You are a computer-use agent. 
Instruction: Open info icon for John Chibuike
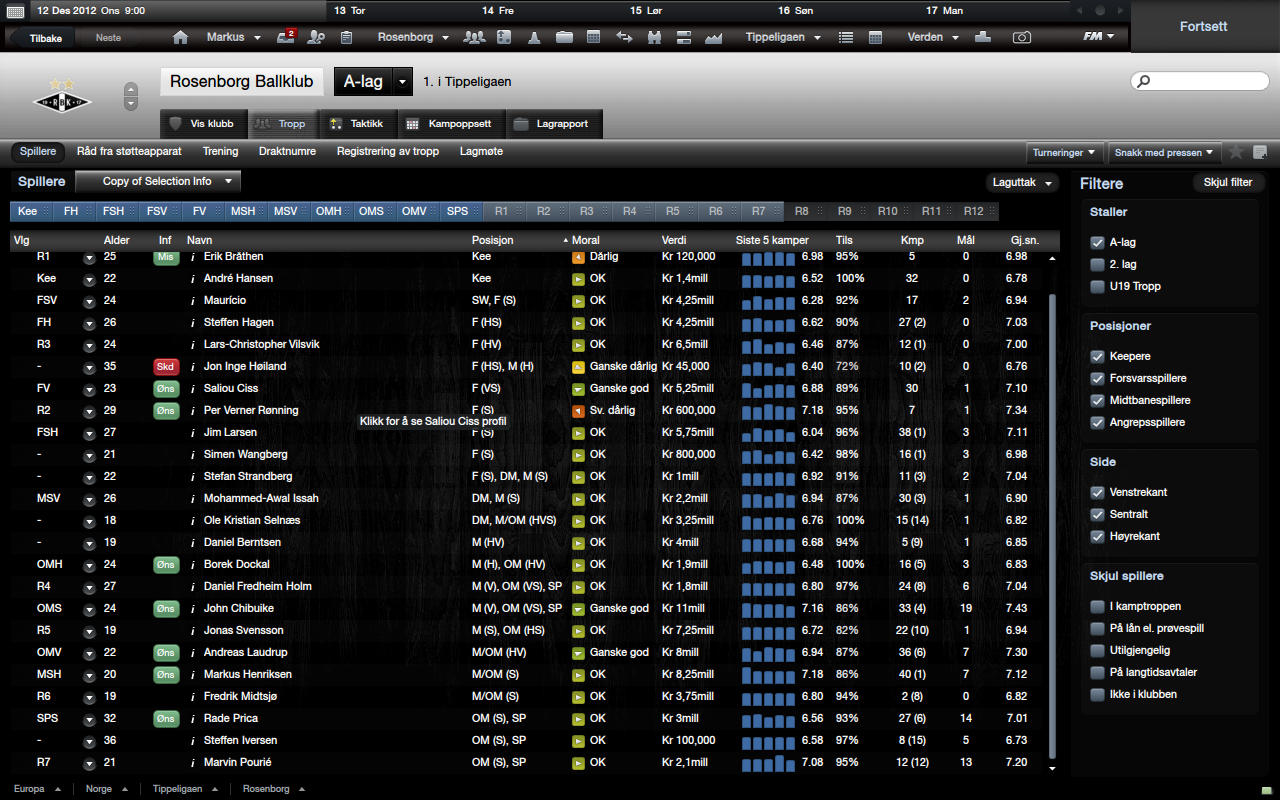pos(192,608)
